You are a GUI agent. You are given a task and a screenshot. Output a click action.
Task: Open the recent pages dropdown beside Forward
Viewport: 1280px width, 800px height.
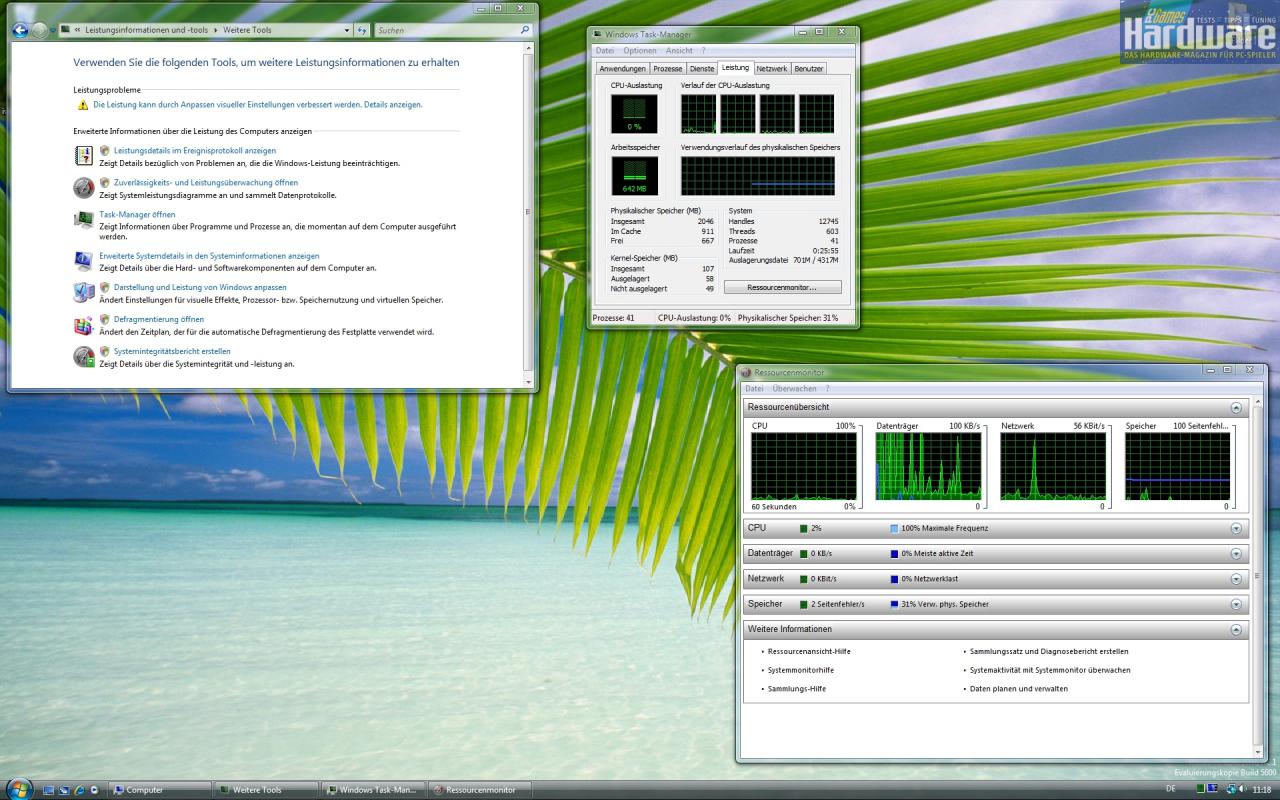click(x=53, y=31)
